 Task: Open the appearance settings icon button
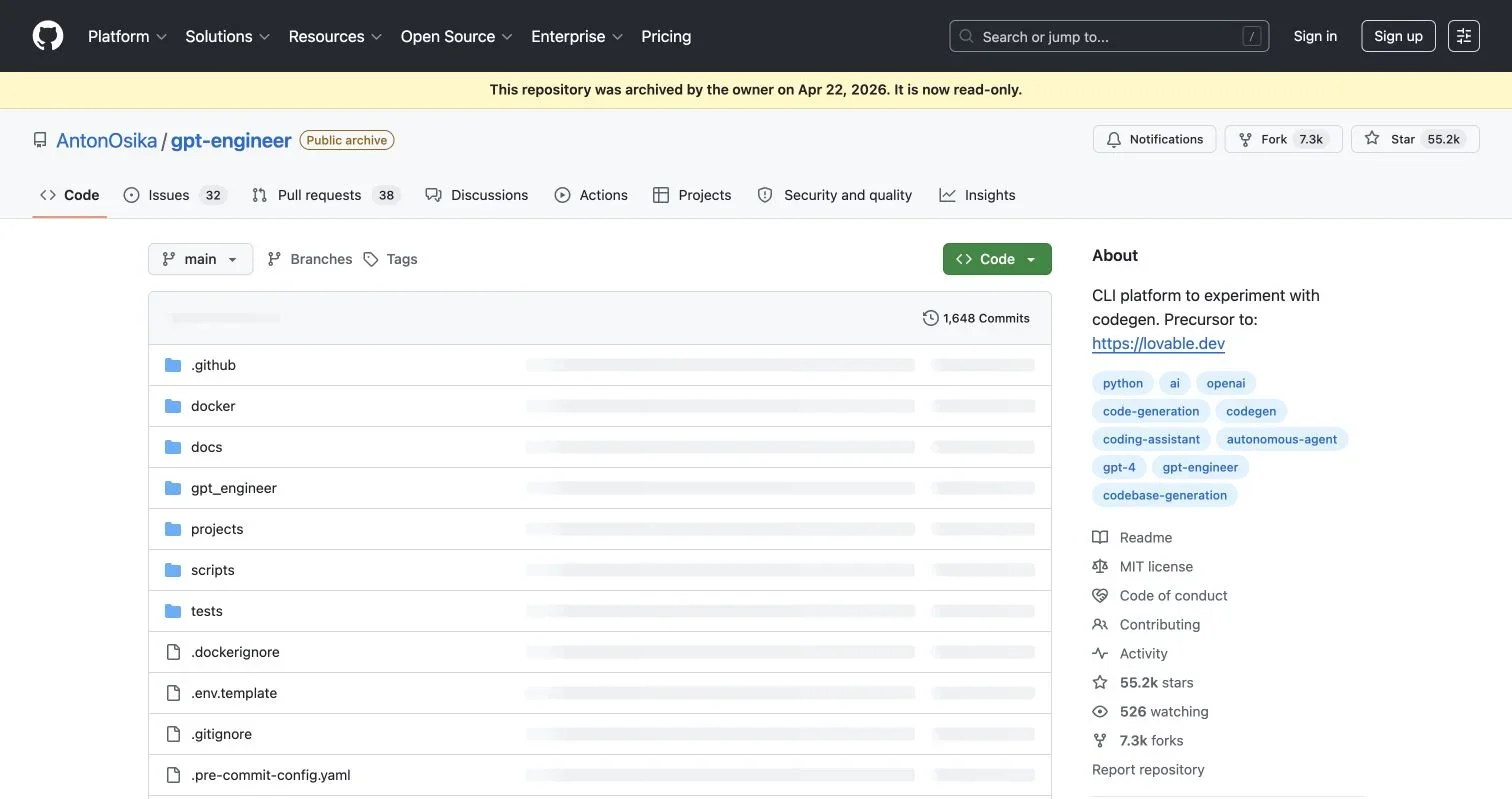point(1464,36)
